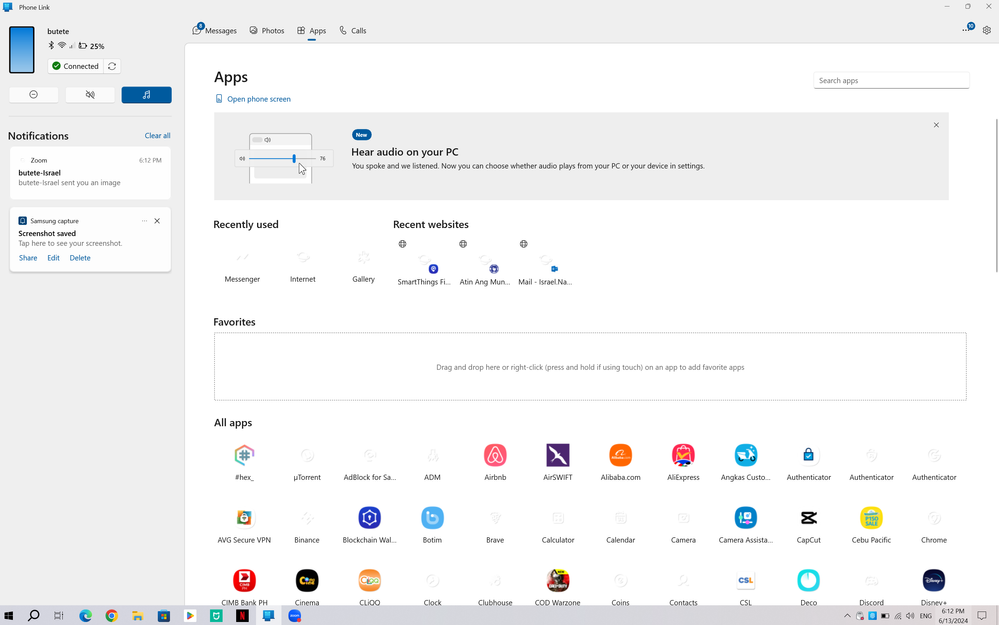
Task: Open File Explorer from the taskbar
Action: tap(138, 615)
